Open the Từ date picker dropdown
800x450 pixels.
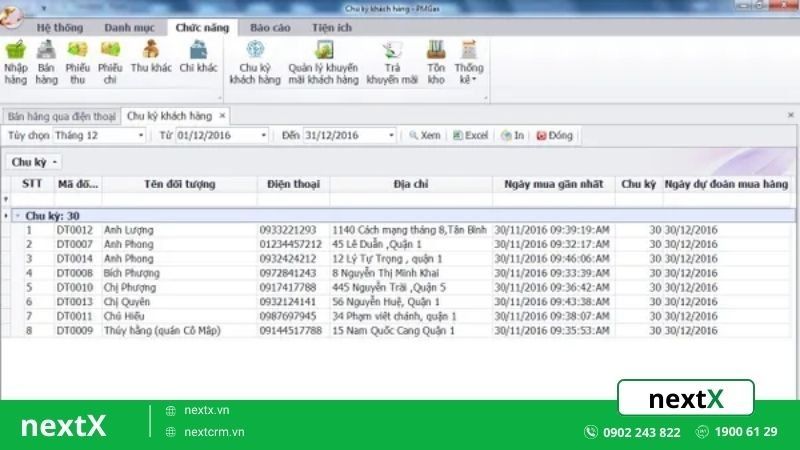(264, 135)
